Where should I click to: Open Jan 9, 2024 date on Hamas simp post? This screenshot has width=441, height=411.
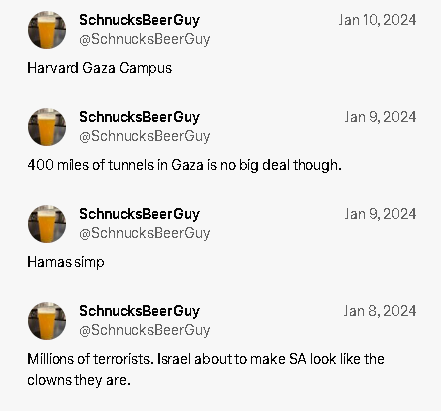(x=380, y=214)
